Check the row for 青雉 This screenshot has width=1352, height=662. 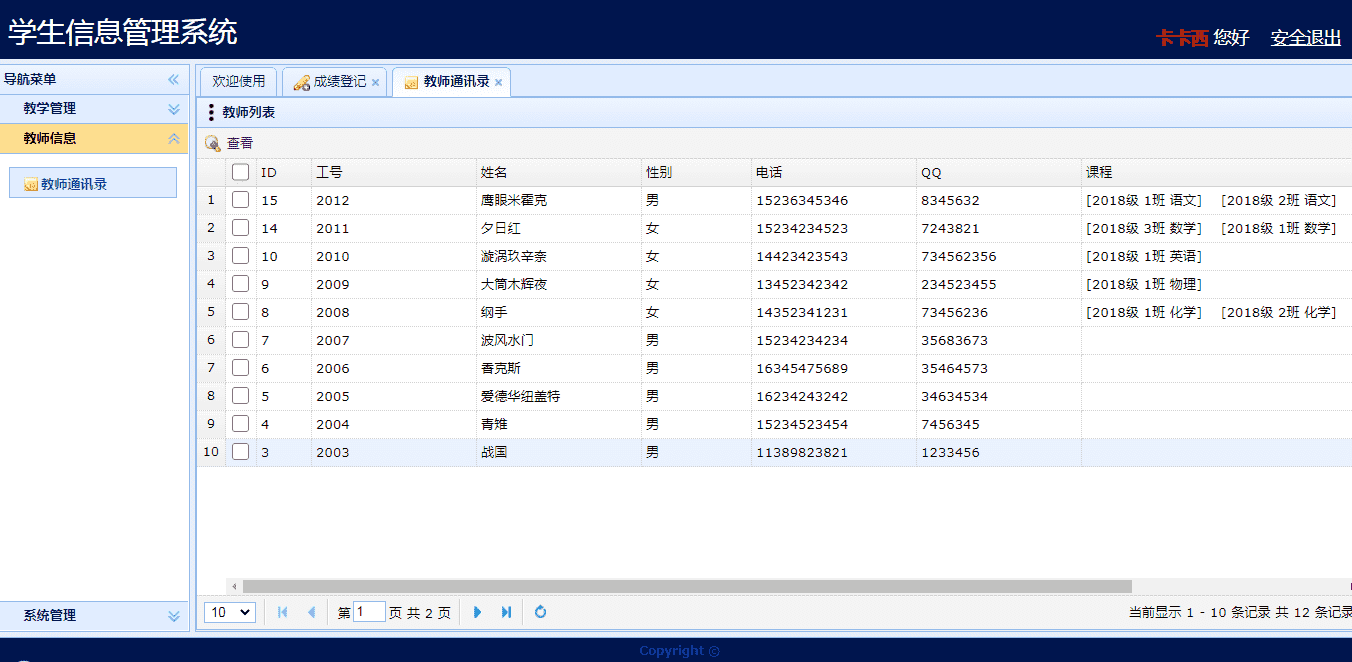point(240,424)
